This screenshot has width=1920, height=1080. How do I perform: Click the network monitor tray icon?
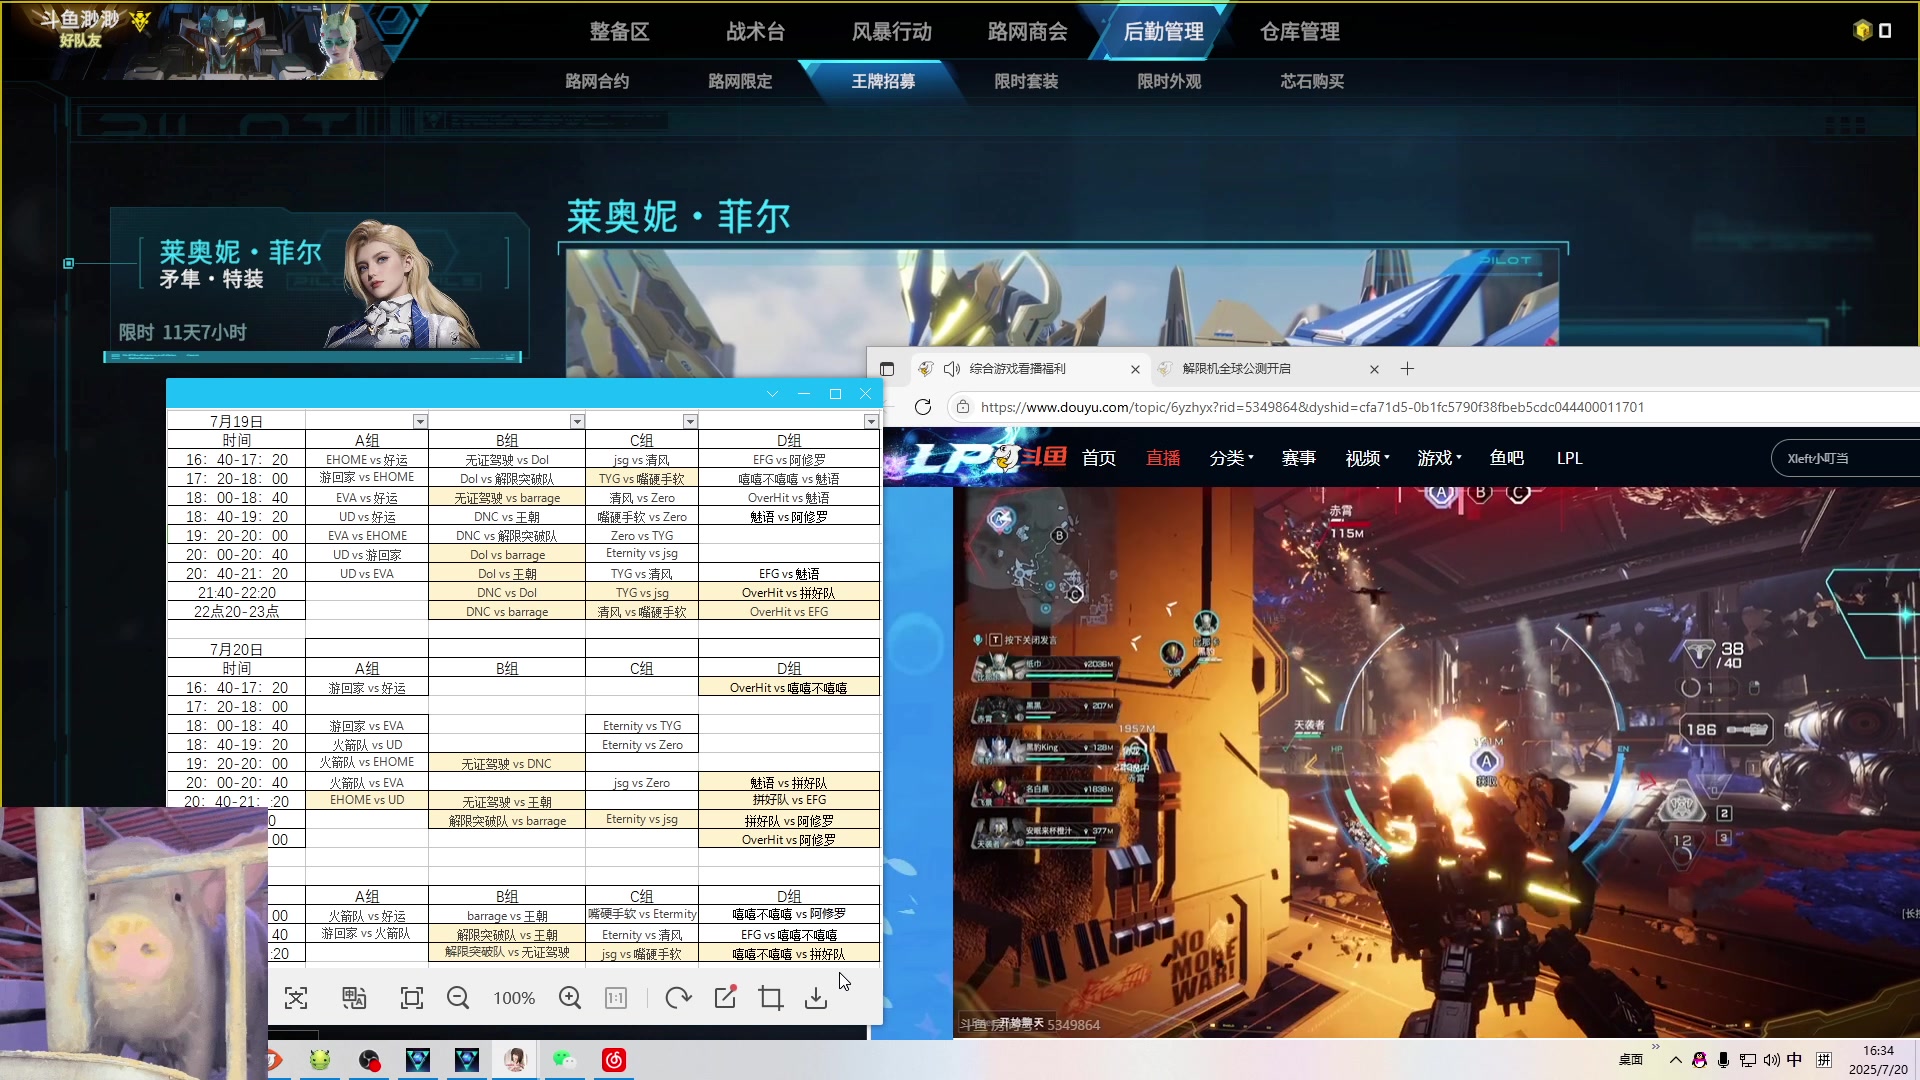(x=1747, y=1060)
